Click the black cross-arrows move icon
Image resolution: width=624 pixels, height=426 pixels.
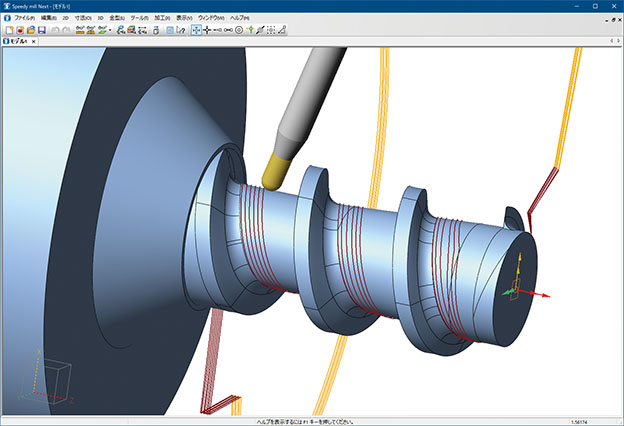coord(207,30)
